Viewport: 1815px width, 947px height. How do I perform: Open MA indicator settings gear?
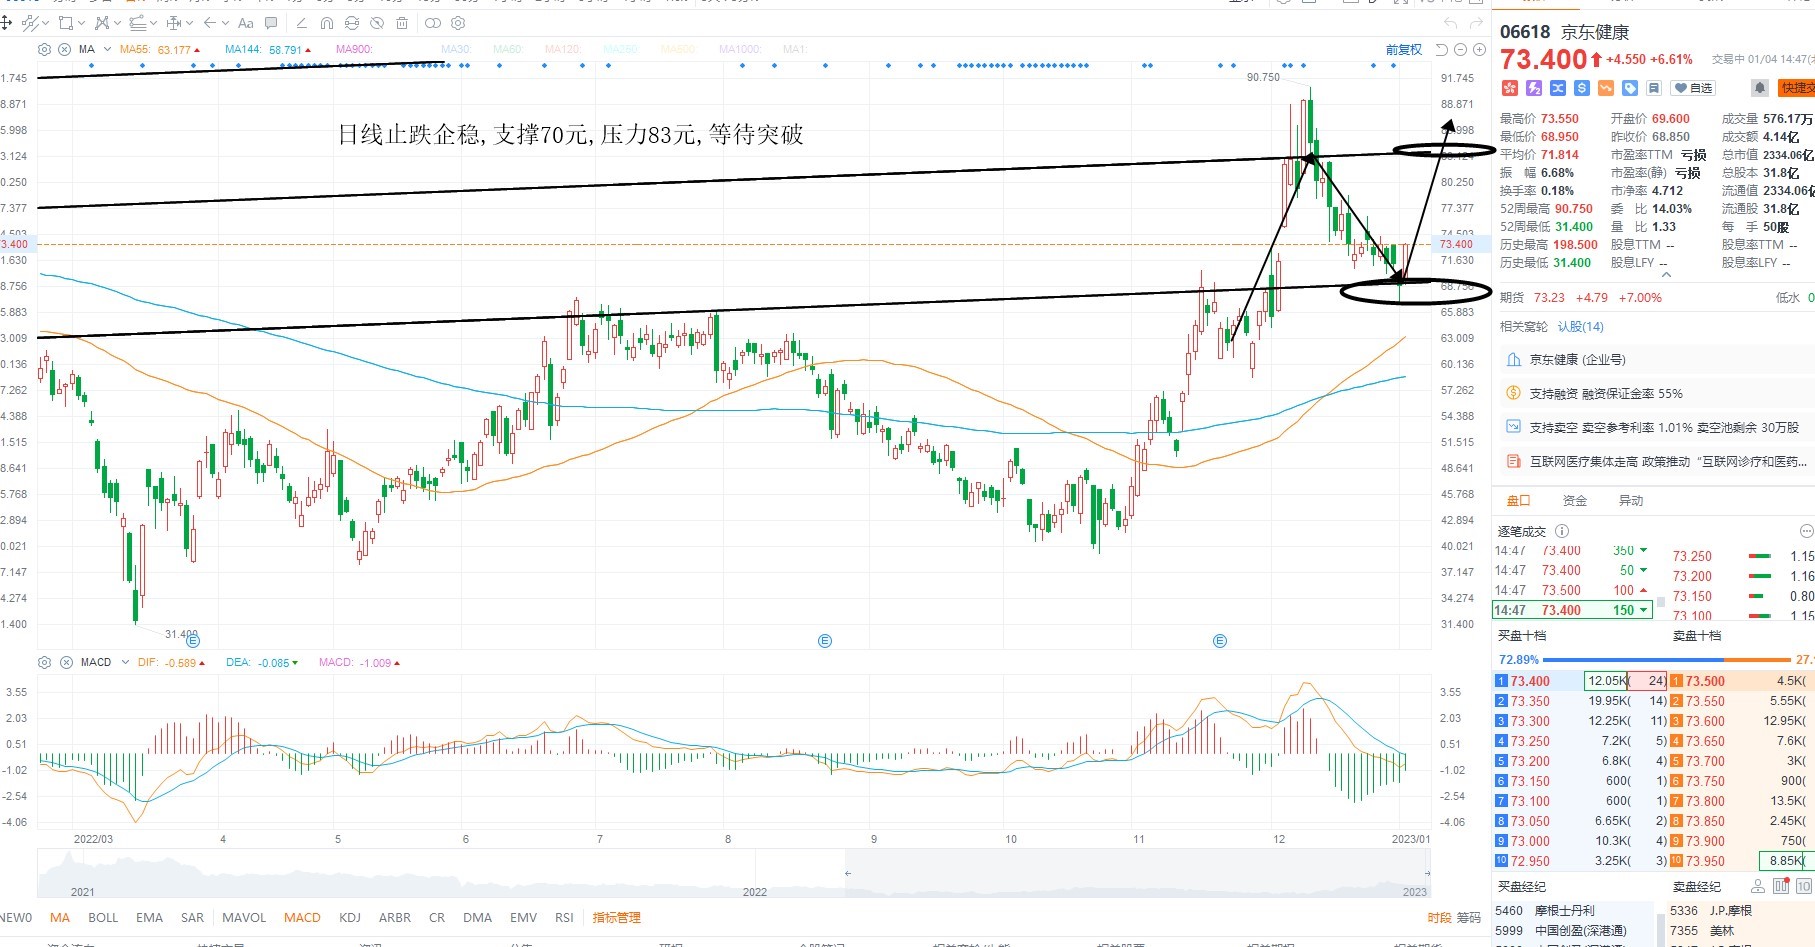pyautogui.click(x=44, y=49)
